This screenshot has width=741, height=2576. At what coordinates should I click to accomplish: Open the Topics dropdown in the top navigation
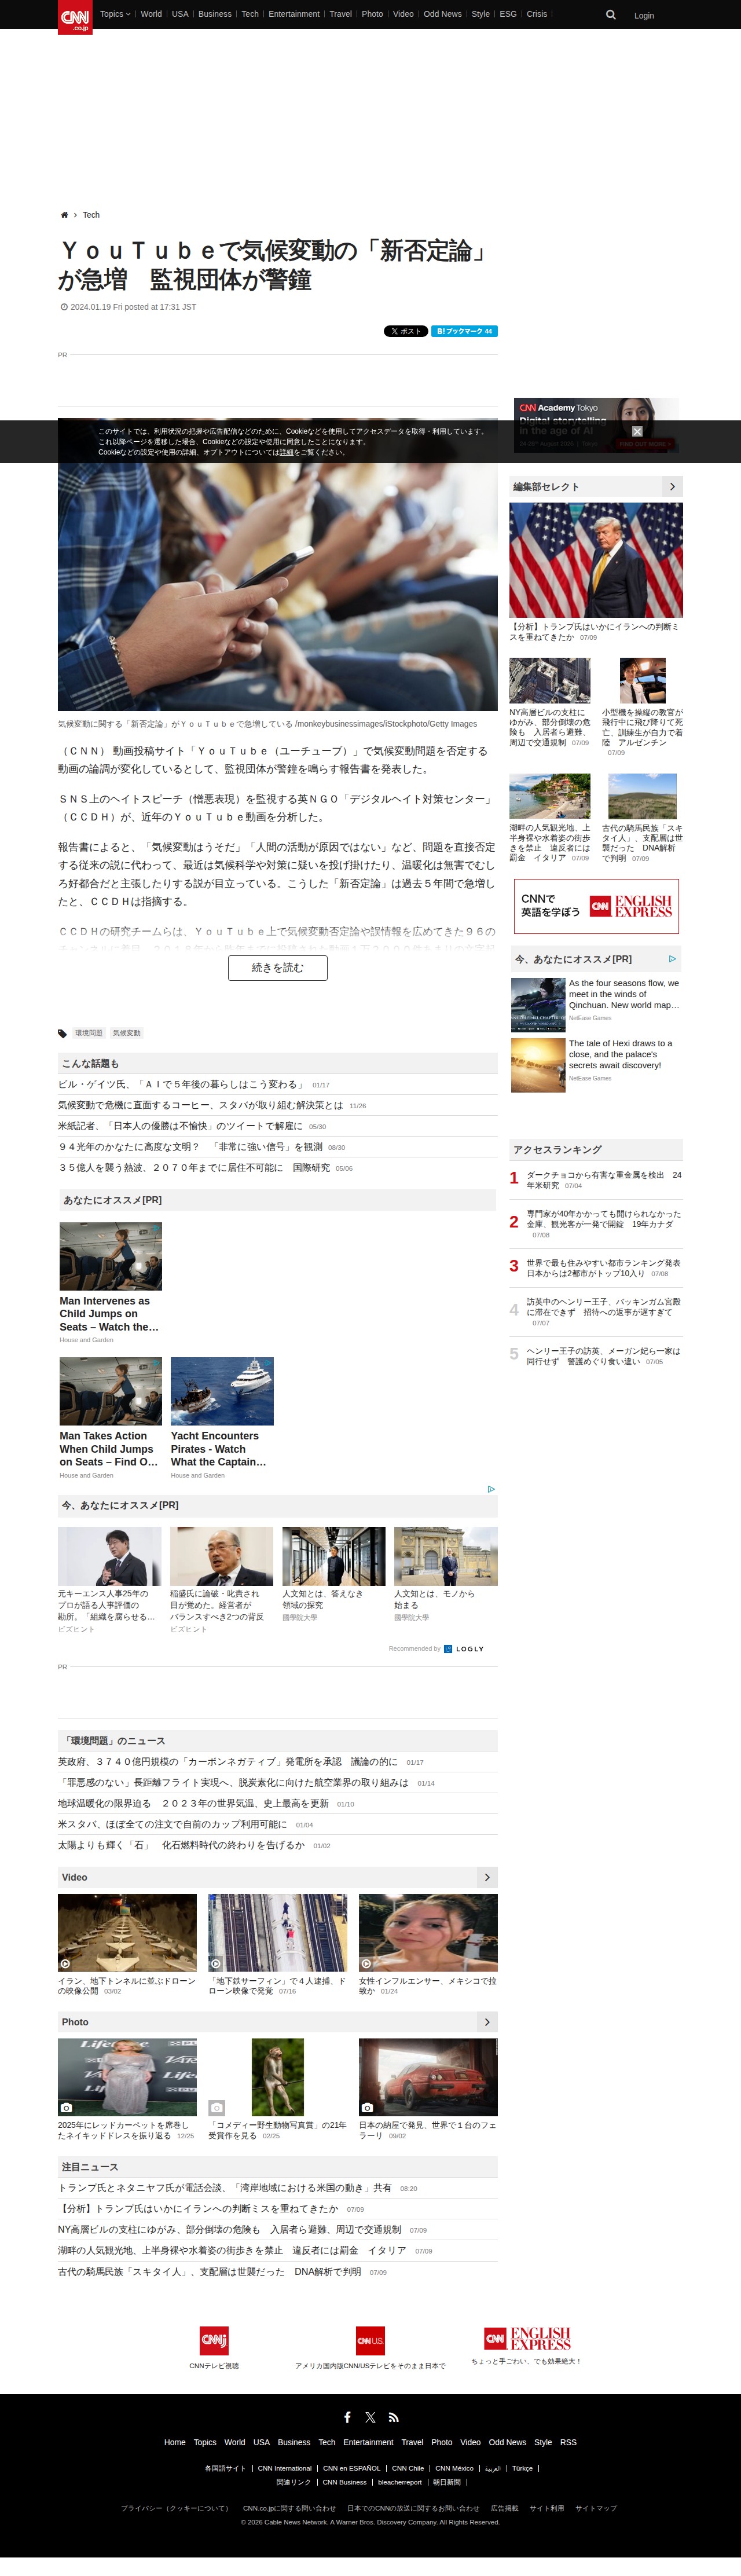coord(115,14)
